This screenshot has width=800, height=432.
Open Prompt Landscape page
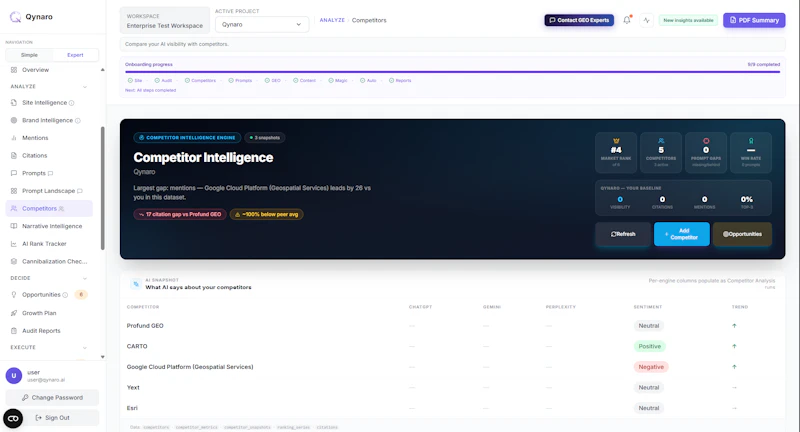49,191
